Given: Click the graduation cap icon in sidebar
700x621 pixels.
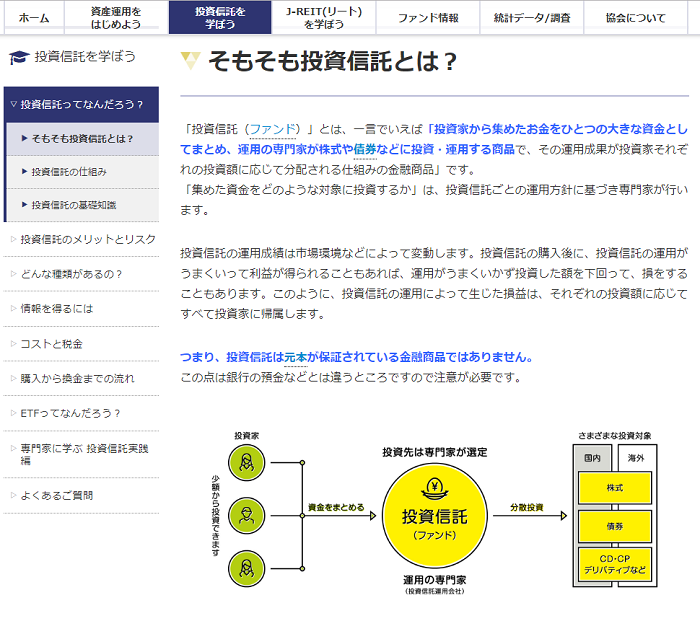Looking at the screenshot, I should [x=19, y=57].
